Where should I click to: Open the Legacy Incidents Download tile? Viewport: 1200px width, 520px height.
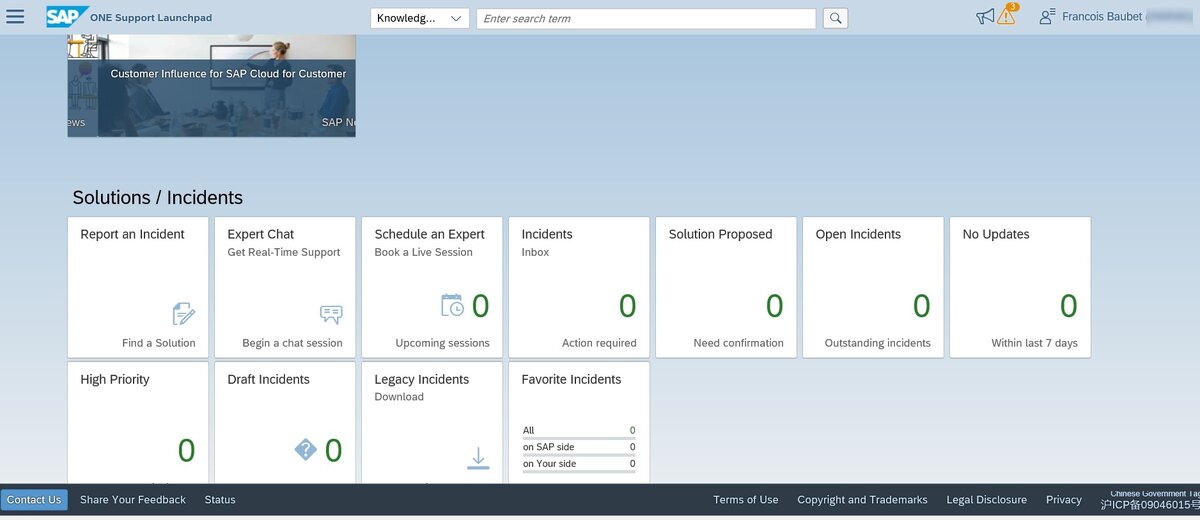click(x=432, y=423)
